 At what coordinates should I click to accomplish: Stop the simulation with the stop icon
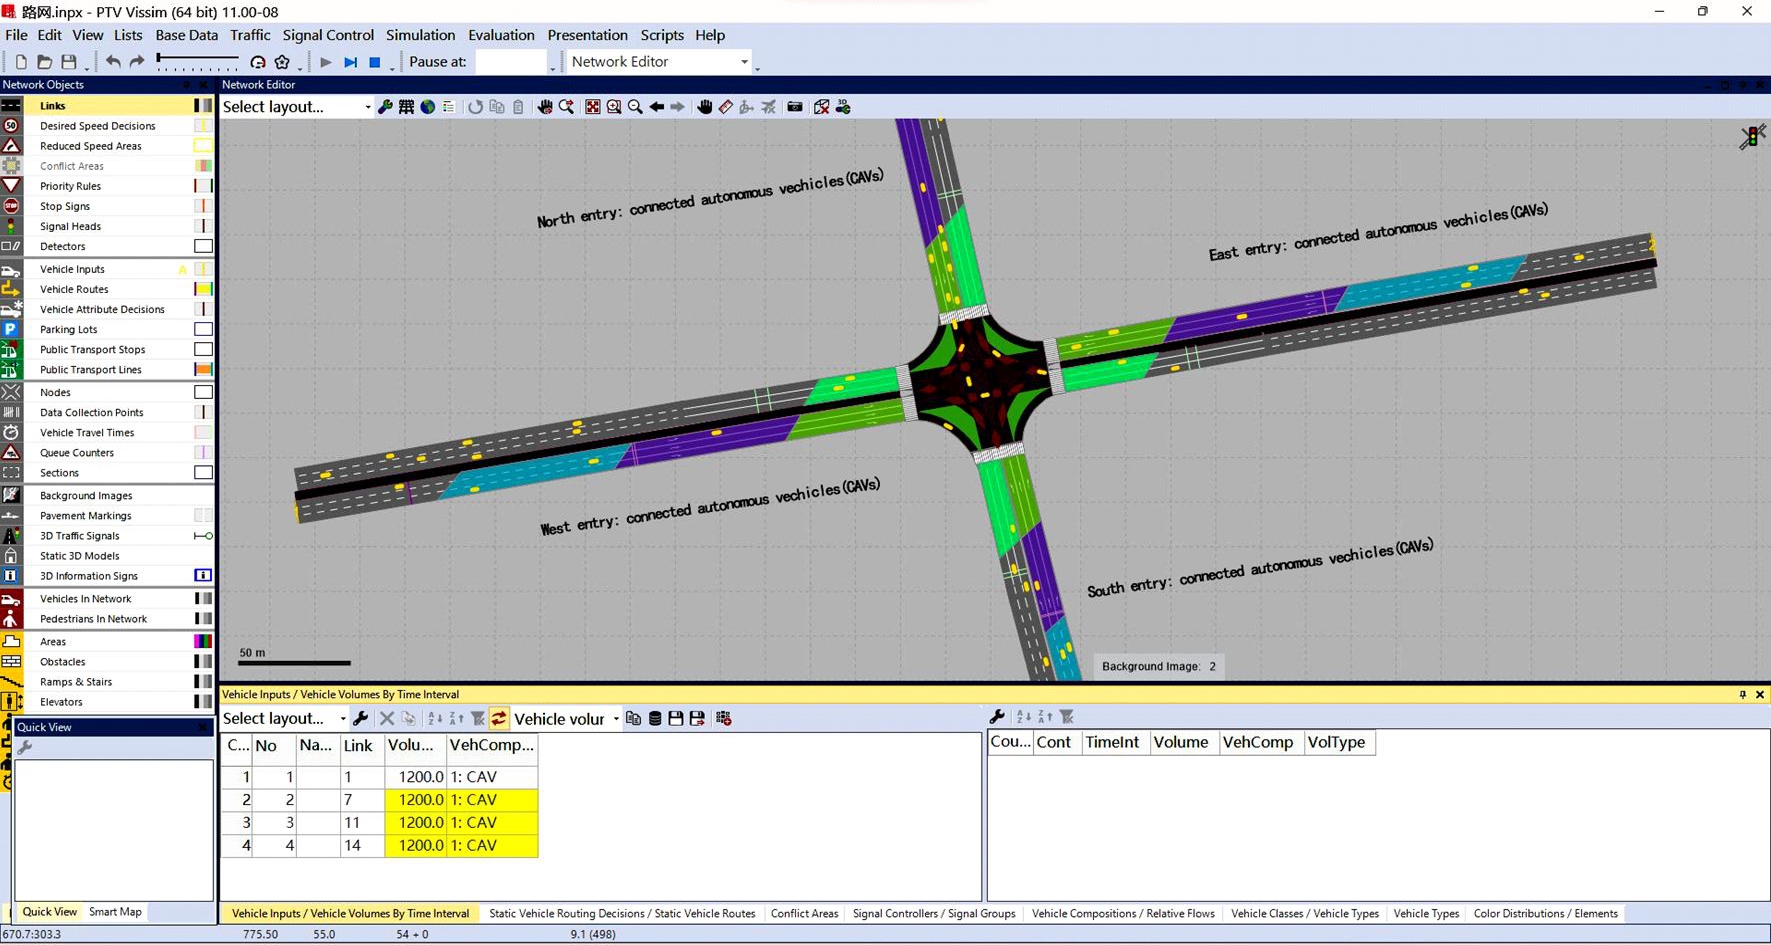pyautogui.click(x=375, y=62)
